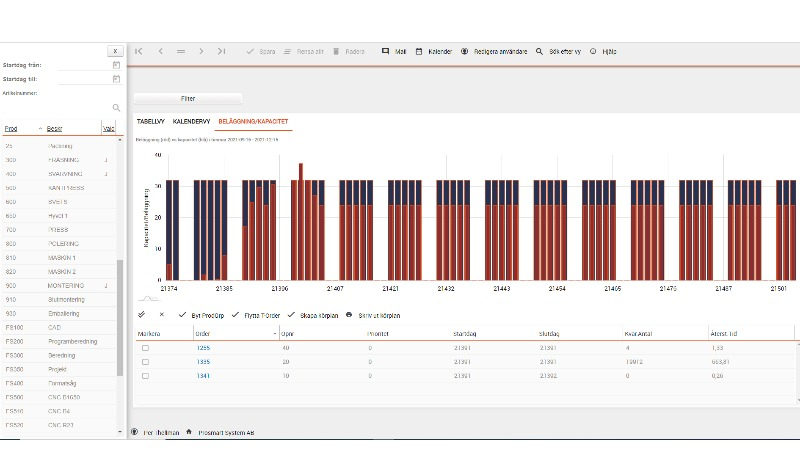The height and width of the screenshot is (460, 800).
Task: Go to next record arrow
Action: (201, 51)
